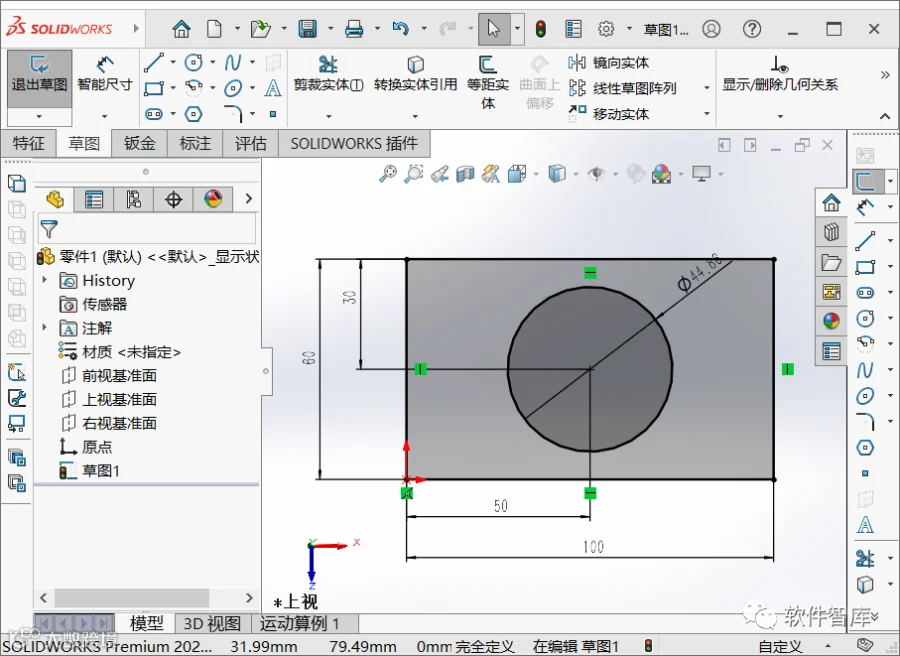Select the Straight Slot tool in the ribbon

click(153, 114)
